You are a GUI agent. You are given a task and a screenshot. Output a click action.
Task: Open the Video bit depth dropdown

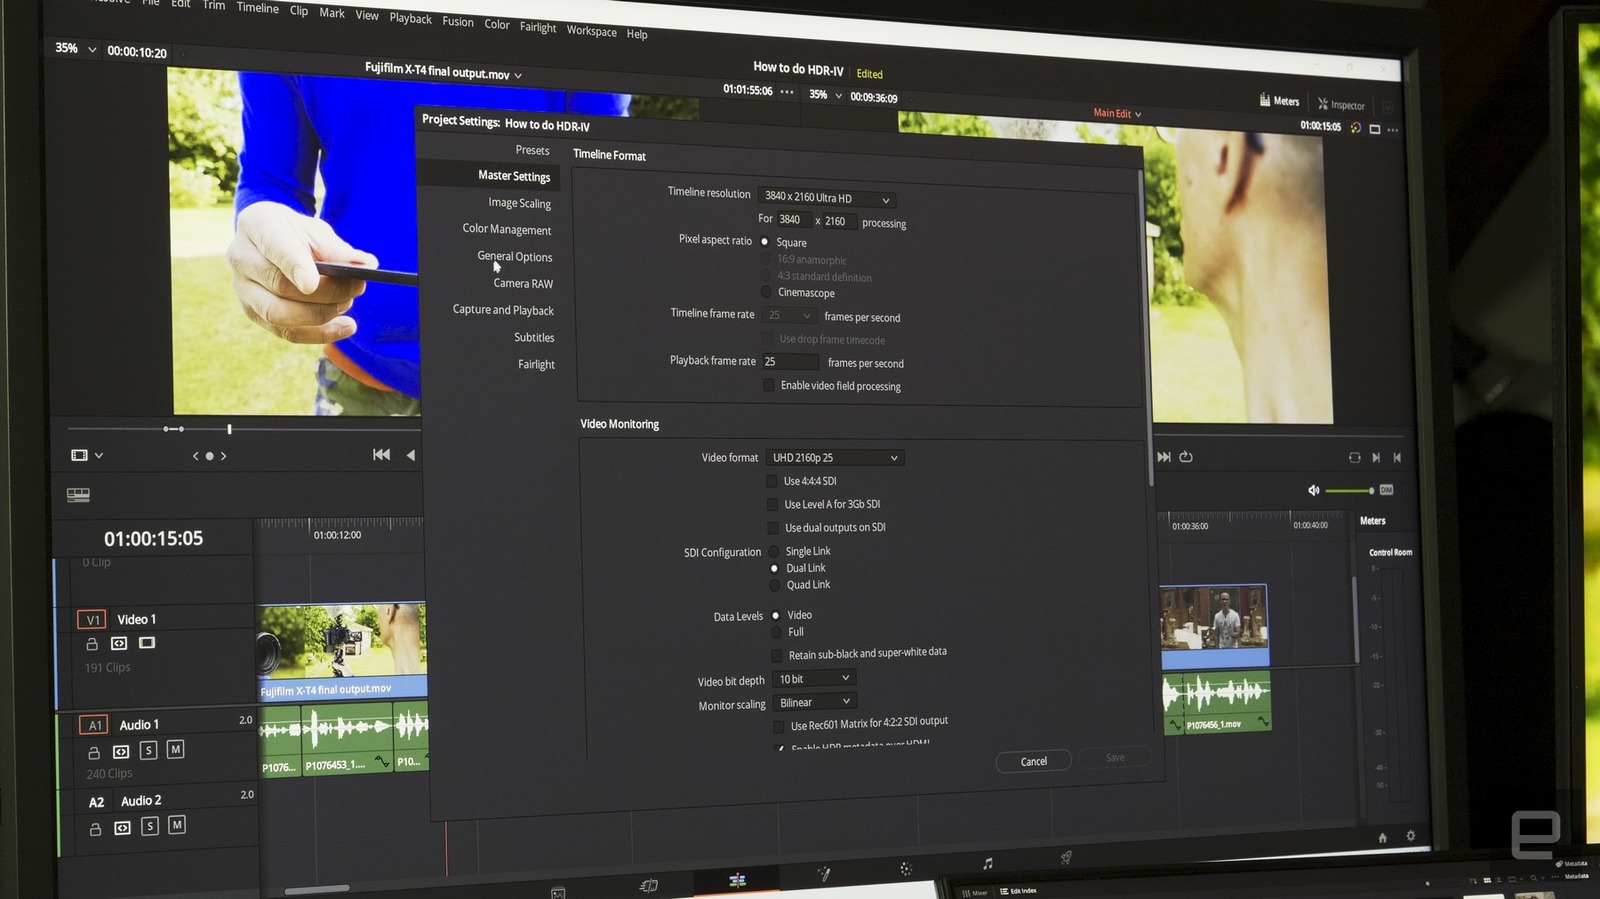(x=815, y=679)
